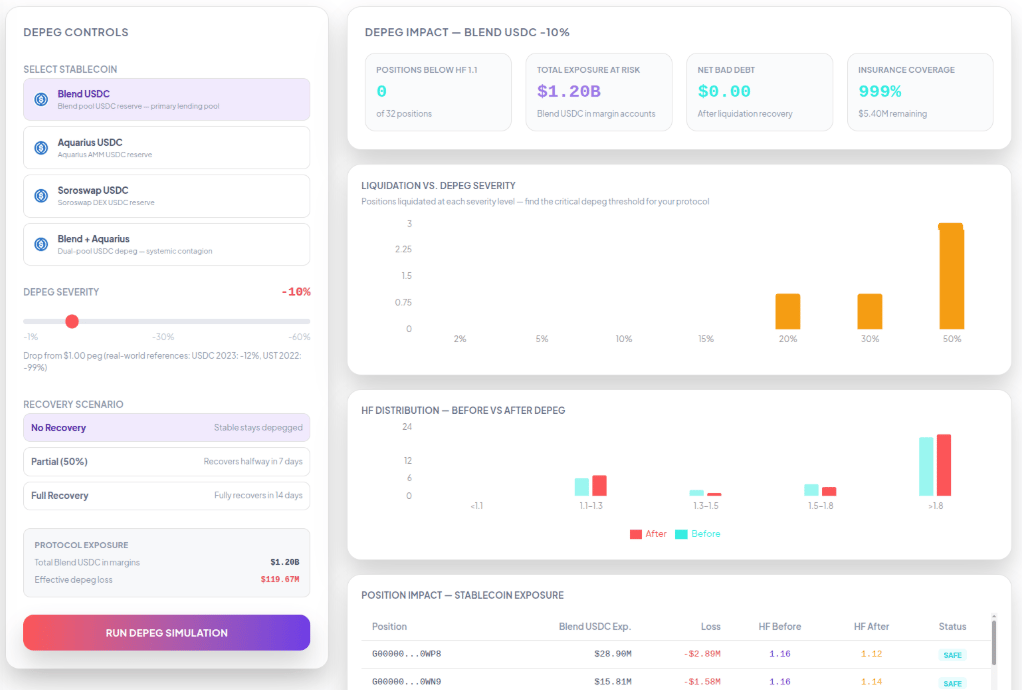1022x690 pixels.
Task: Click the Total Exposure At Risk card
Action: tap(598, 92)
